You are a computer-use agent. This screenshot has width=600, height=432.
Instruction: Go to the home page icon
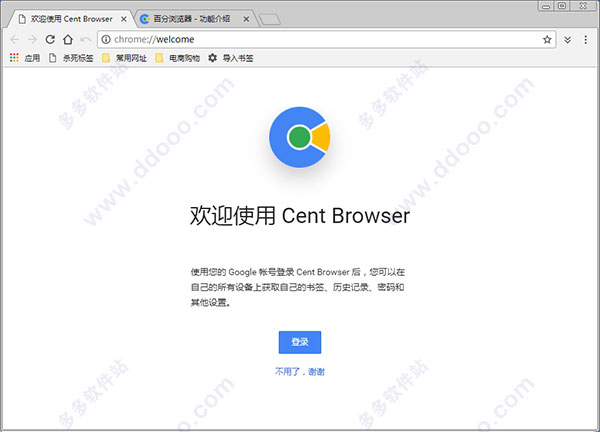[68, 39]
